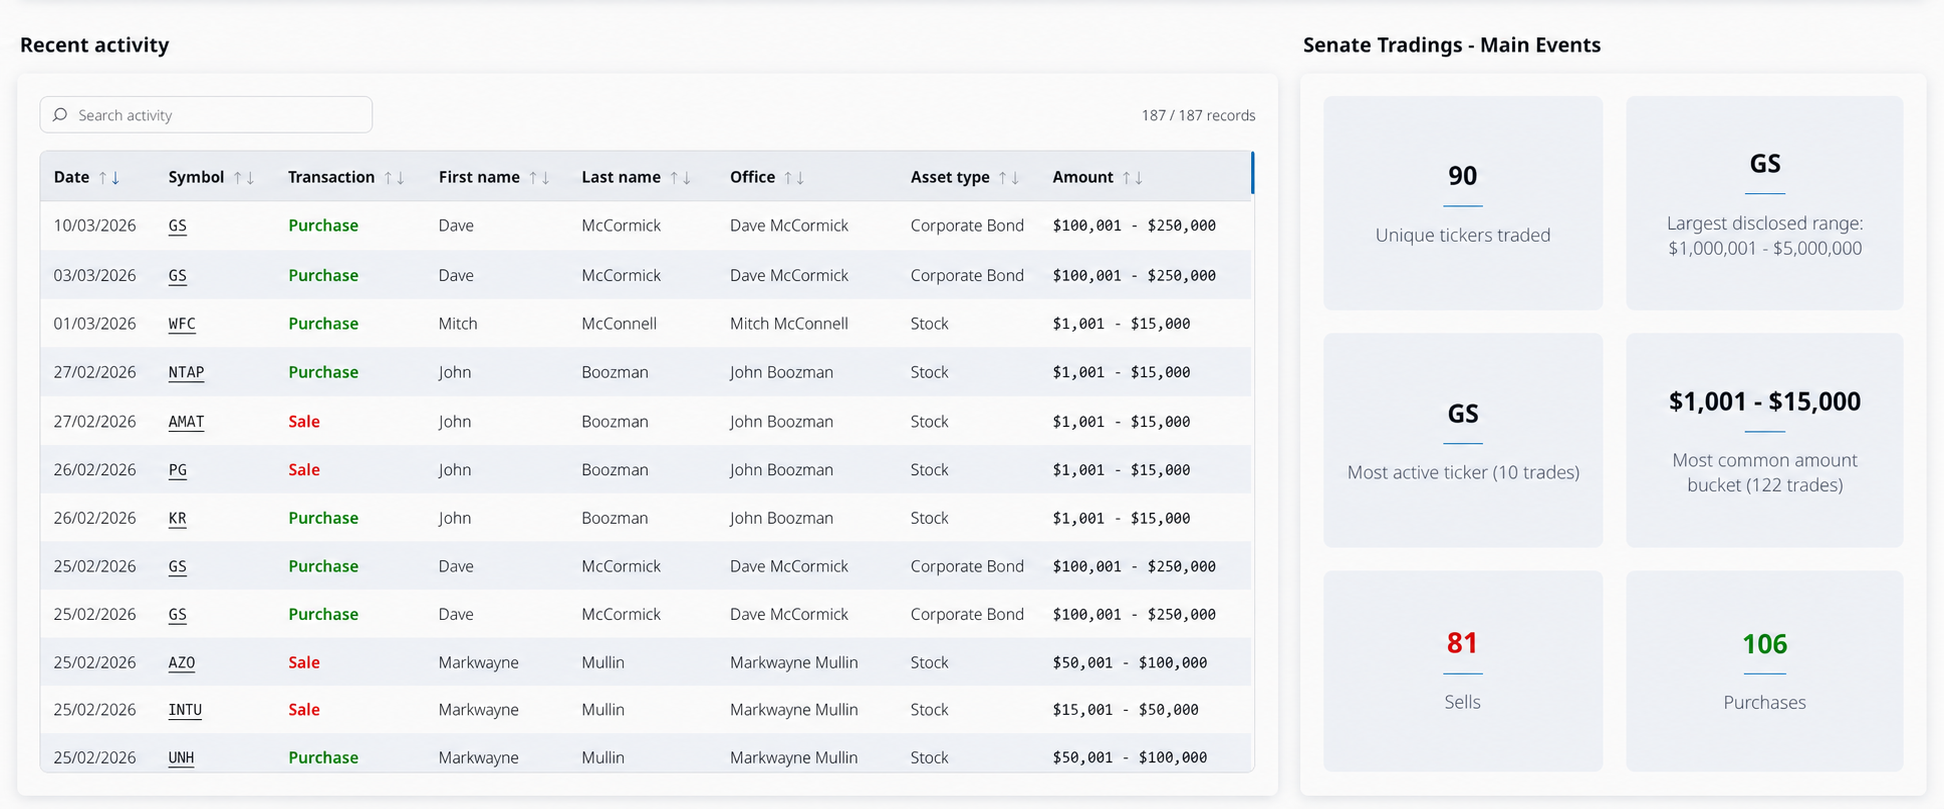The image size is (1944, 809).
Task: Click 'Most active ticker (10 trades)' card
Action: point(1463,440)
